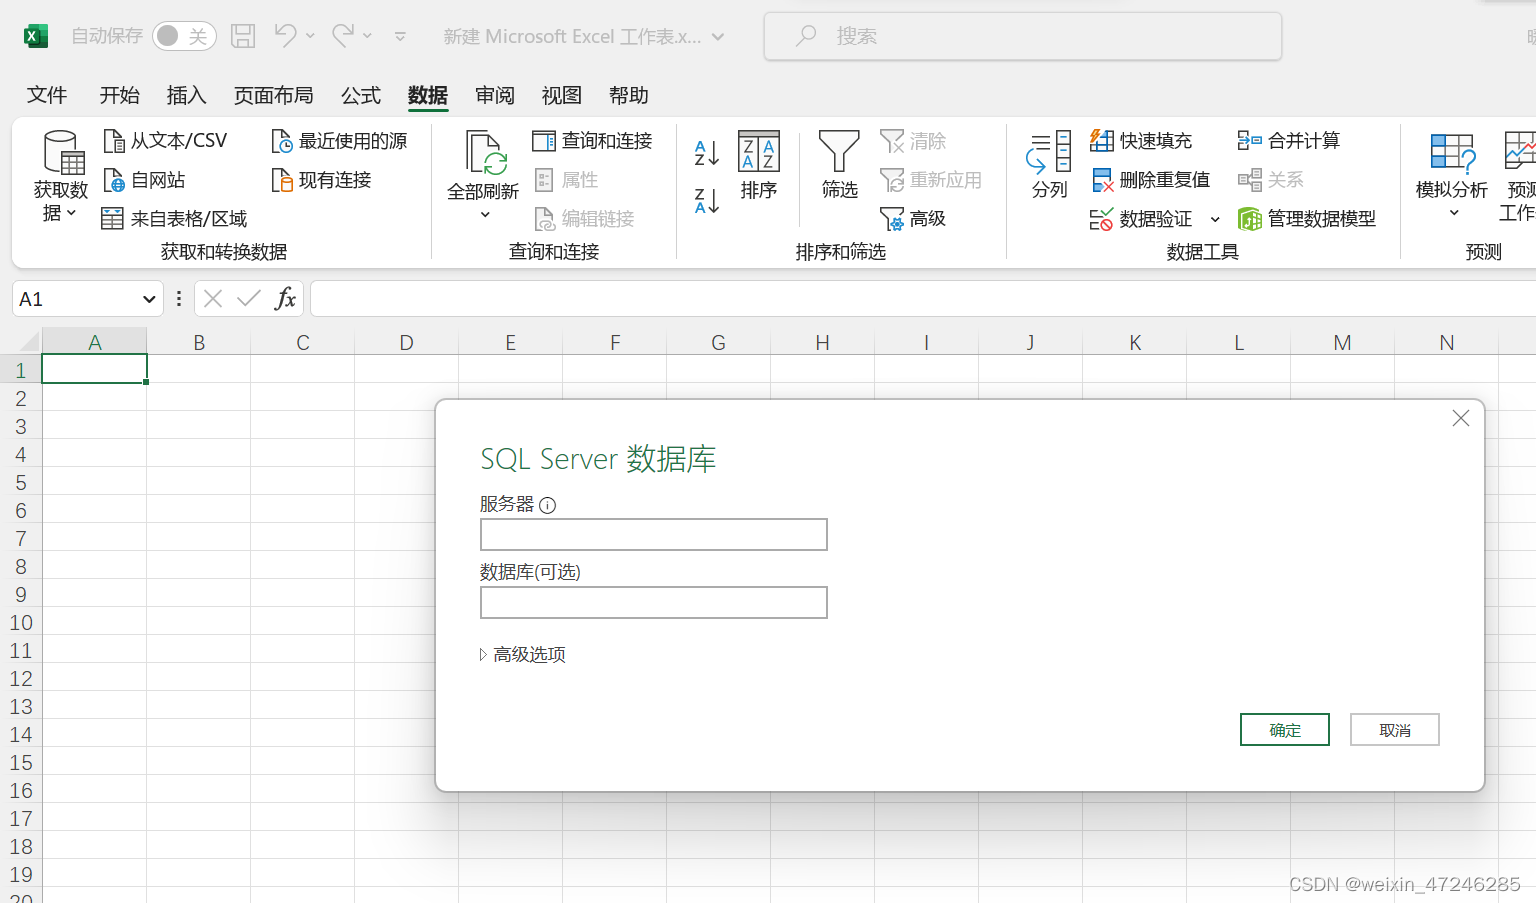The width and height of the screenshot is (1536, 903).
Task: Close the SQL Server database dialog
Action: (1461, 418)
